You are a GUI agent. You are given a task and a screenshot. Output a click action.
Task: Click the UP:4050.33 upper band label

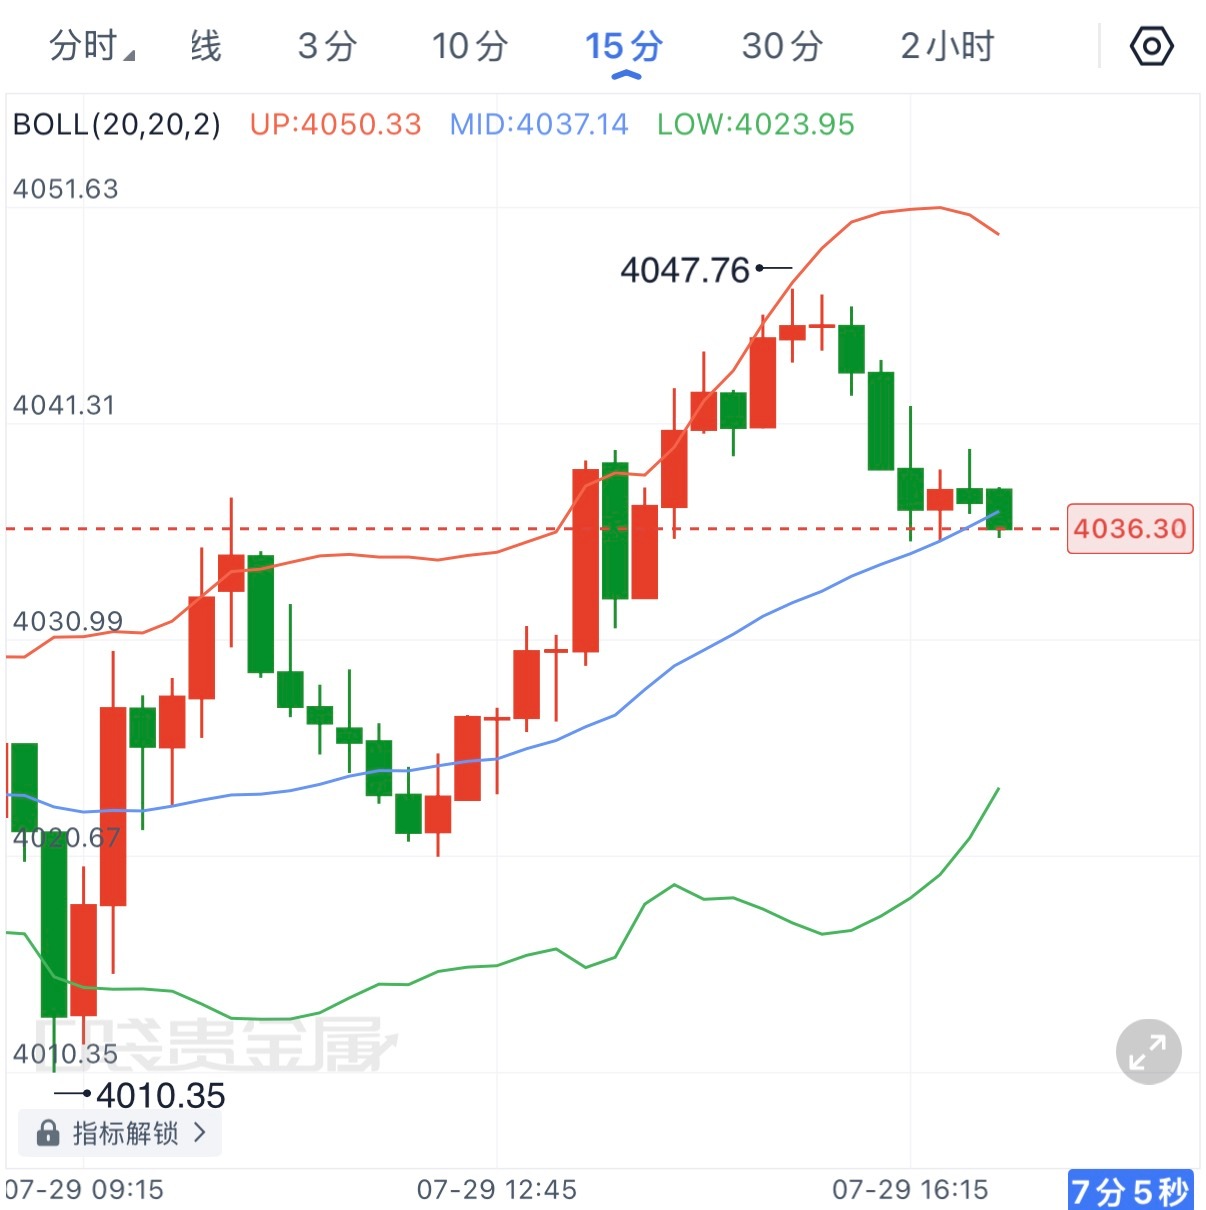click(336, 125)
